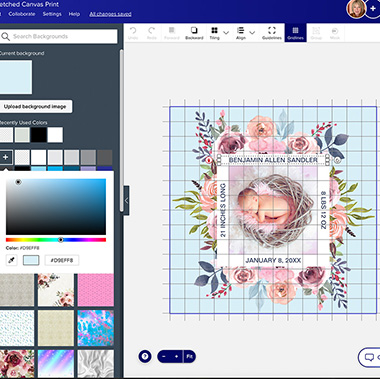
Task: Select the current background preview swatch
Action: coord(16,77)
